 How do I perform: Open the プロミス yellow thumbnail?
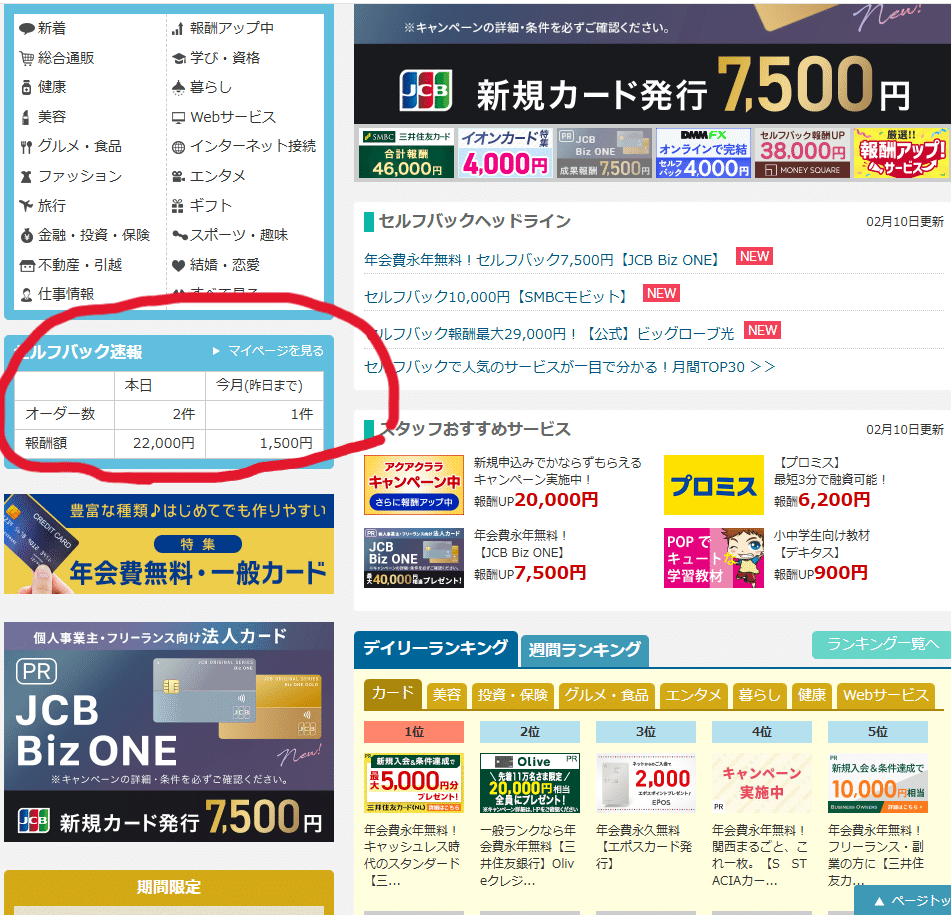(714, 485)
